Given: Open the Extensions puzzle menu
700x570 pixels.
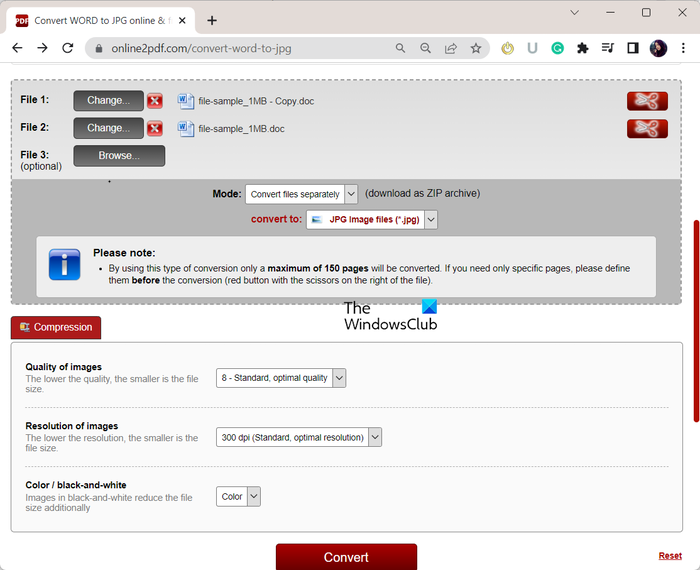Looking at the screenshot, I should click(583, 48).
